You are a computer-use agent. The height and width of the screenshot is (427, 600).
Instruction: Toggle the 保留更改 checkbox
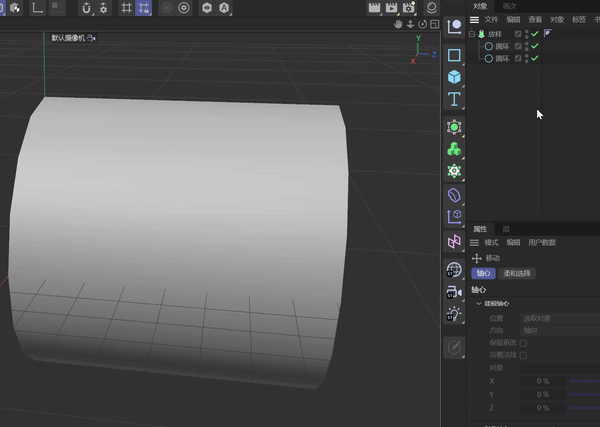coord(523,343)
